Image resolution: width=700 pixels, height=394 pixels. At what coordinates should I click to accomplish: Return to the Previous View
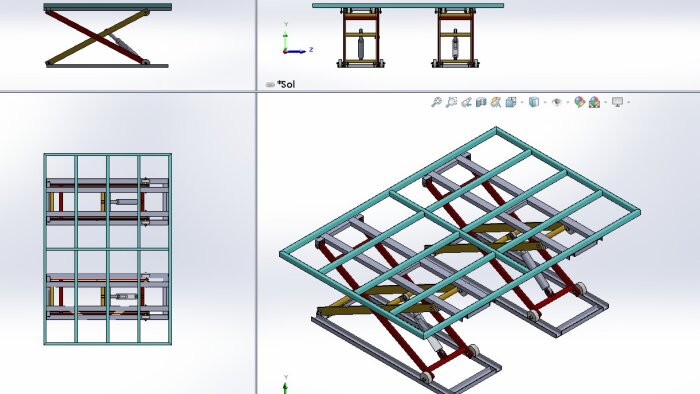click(x=467, y=102)
